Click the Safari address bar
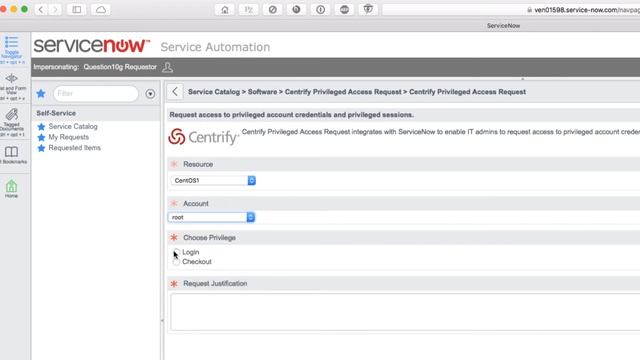The image size is (640, 360). (x=511, y=9)
